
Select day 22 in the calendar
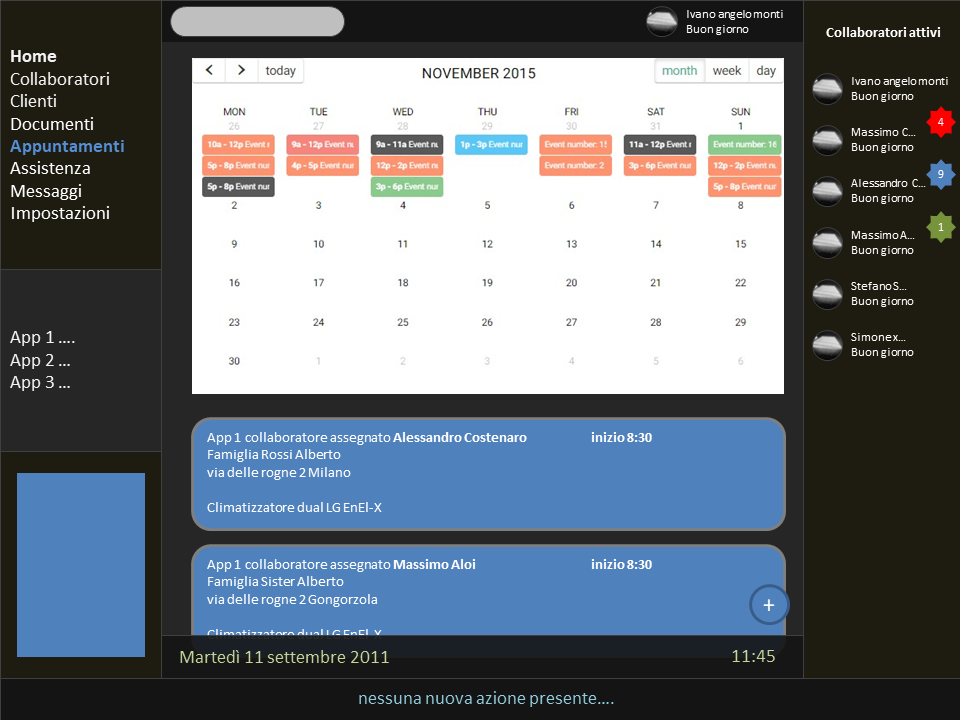coord(741,283)
